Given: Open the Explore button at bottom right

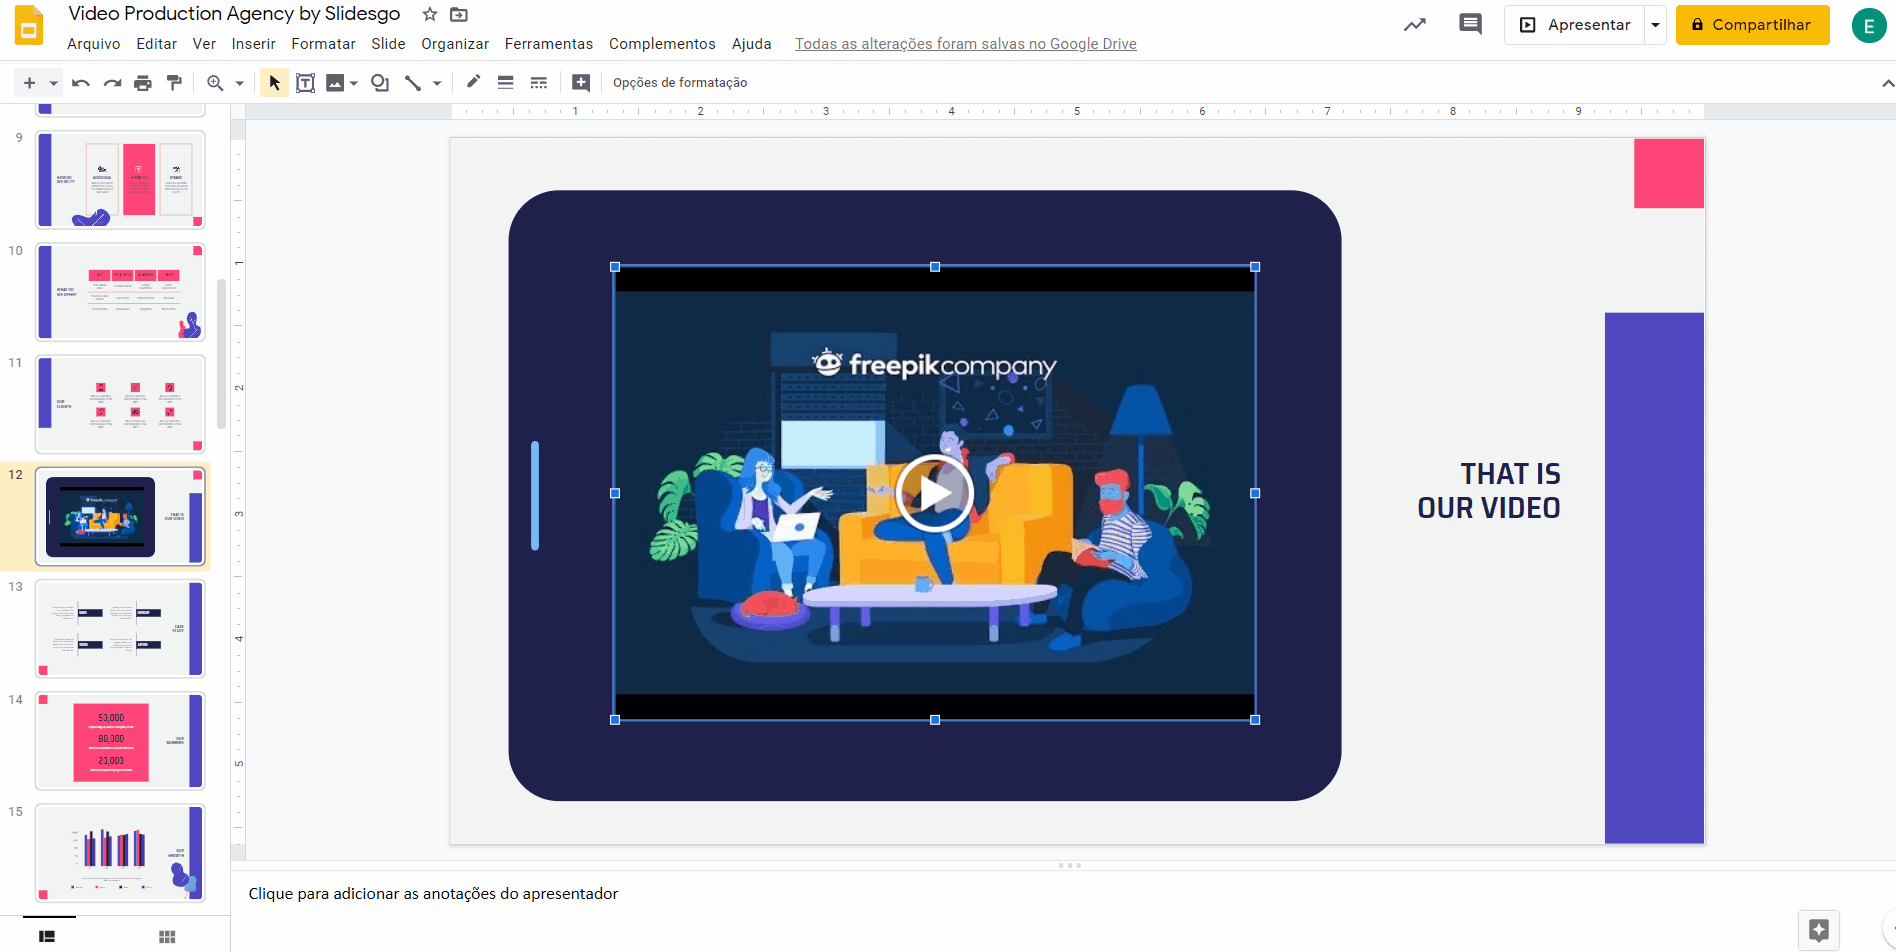Looking at the screenshot, I should (1818, 930).
